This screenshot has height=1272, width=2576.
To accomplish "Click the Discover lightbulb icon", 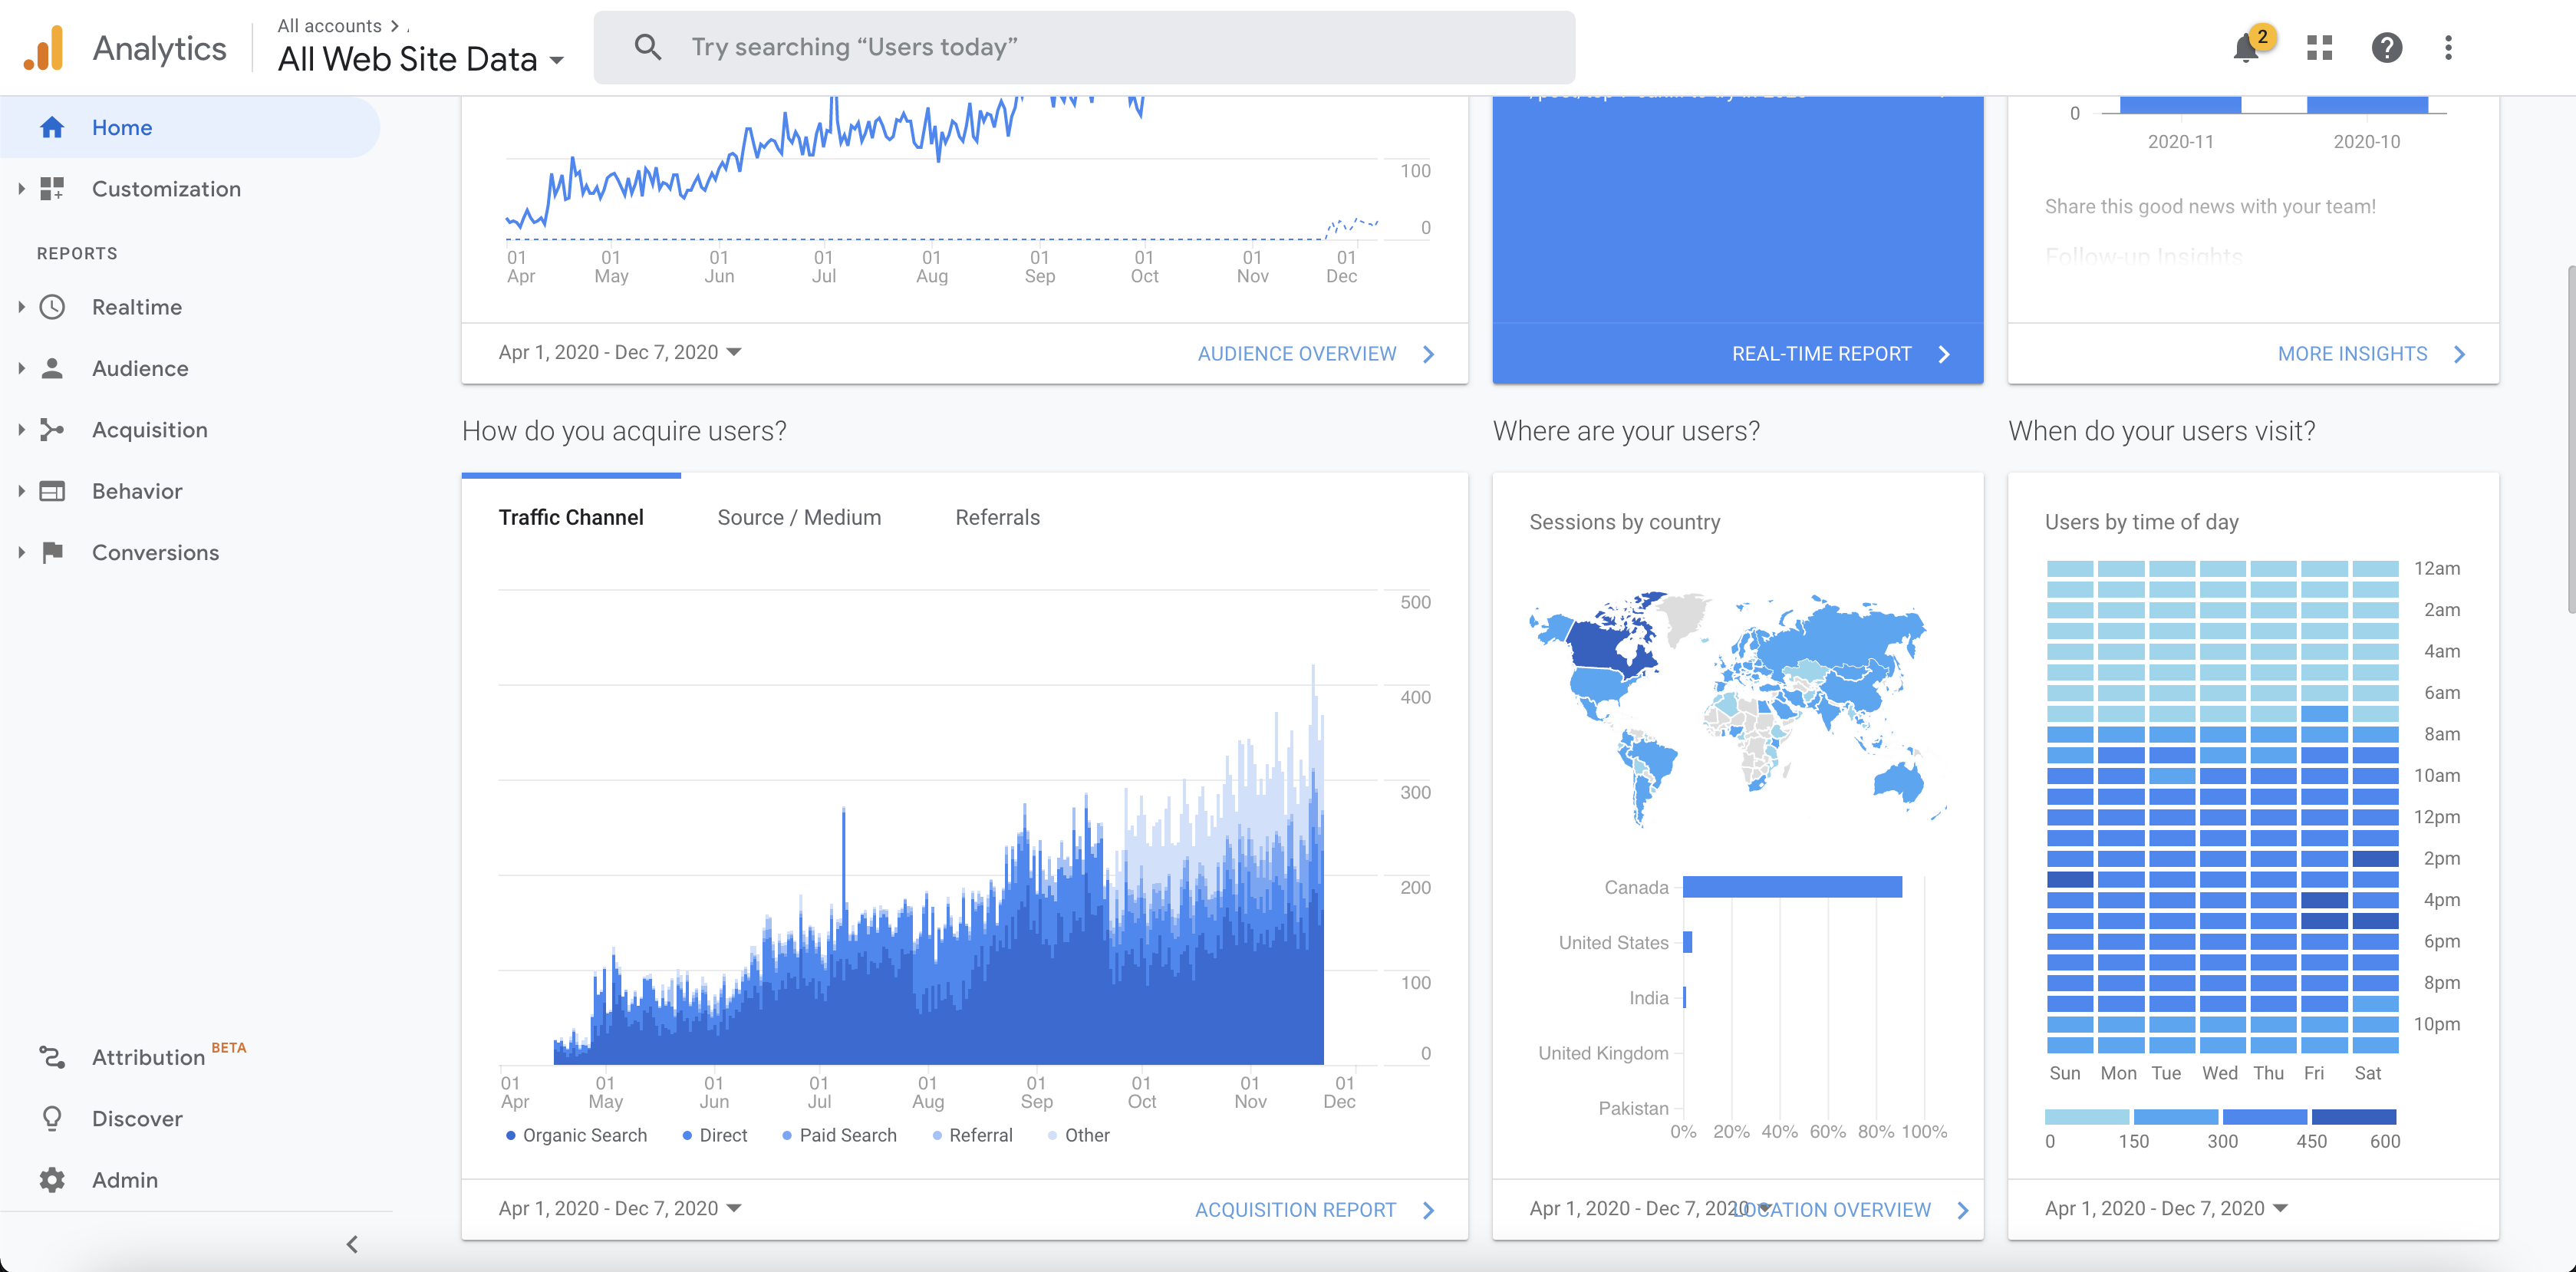I will click(x=52, y=1118).
